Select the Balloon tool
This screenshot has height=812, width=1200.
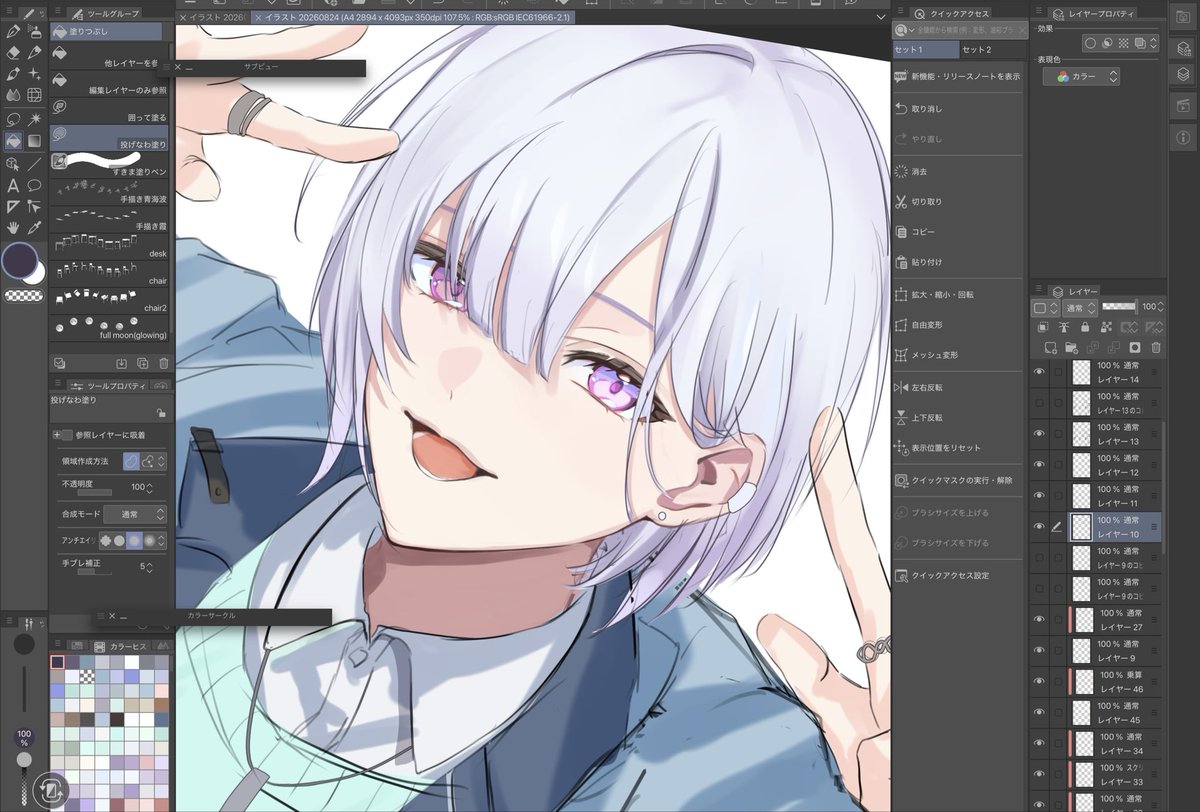34,185
